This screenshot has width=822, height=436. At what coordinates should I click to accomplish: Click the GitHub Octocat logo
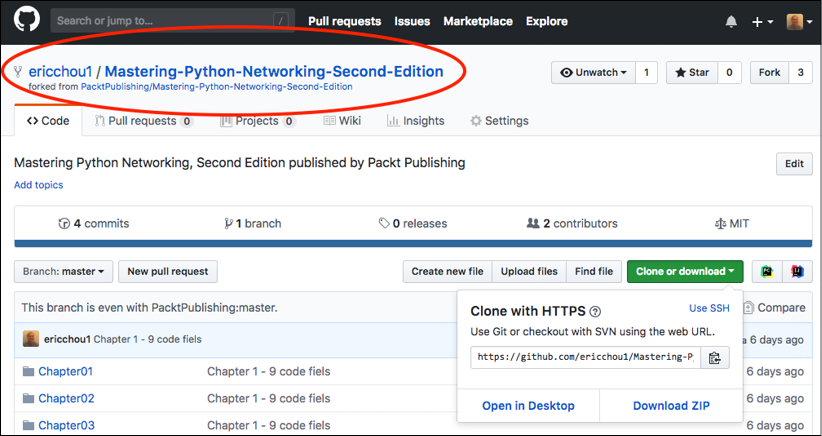27,21
